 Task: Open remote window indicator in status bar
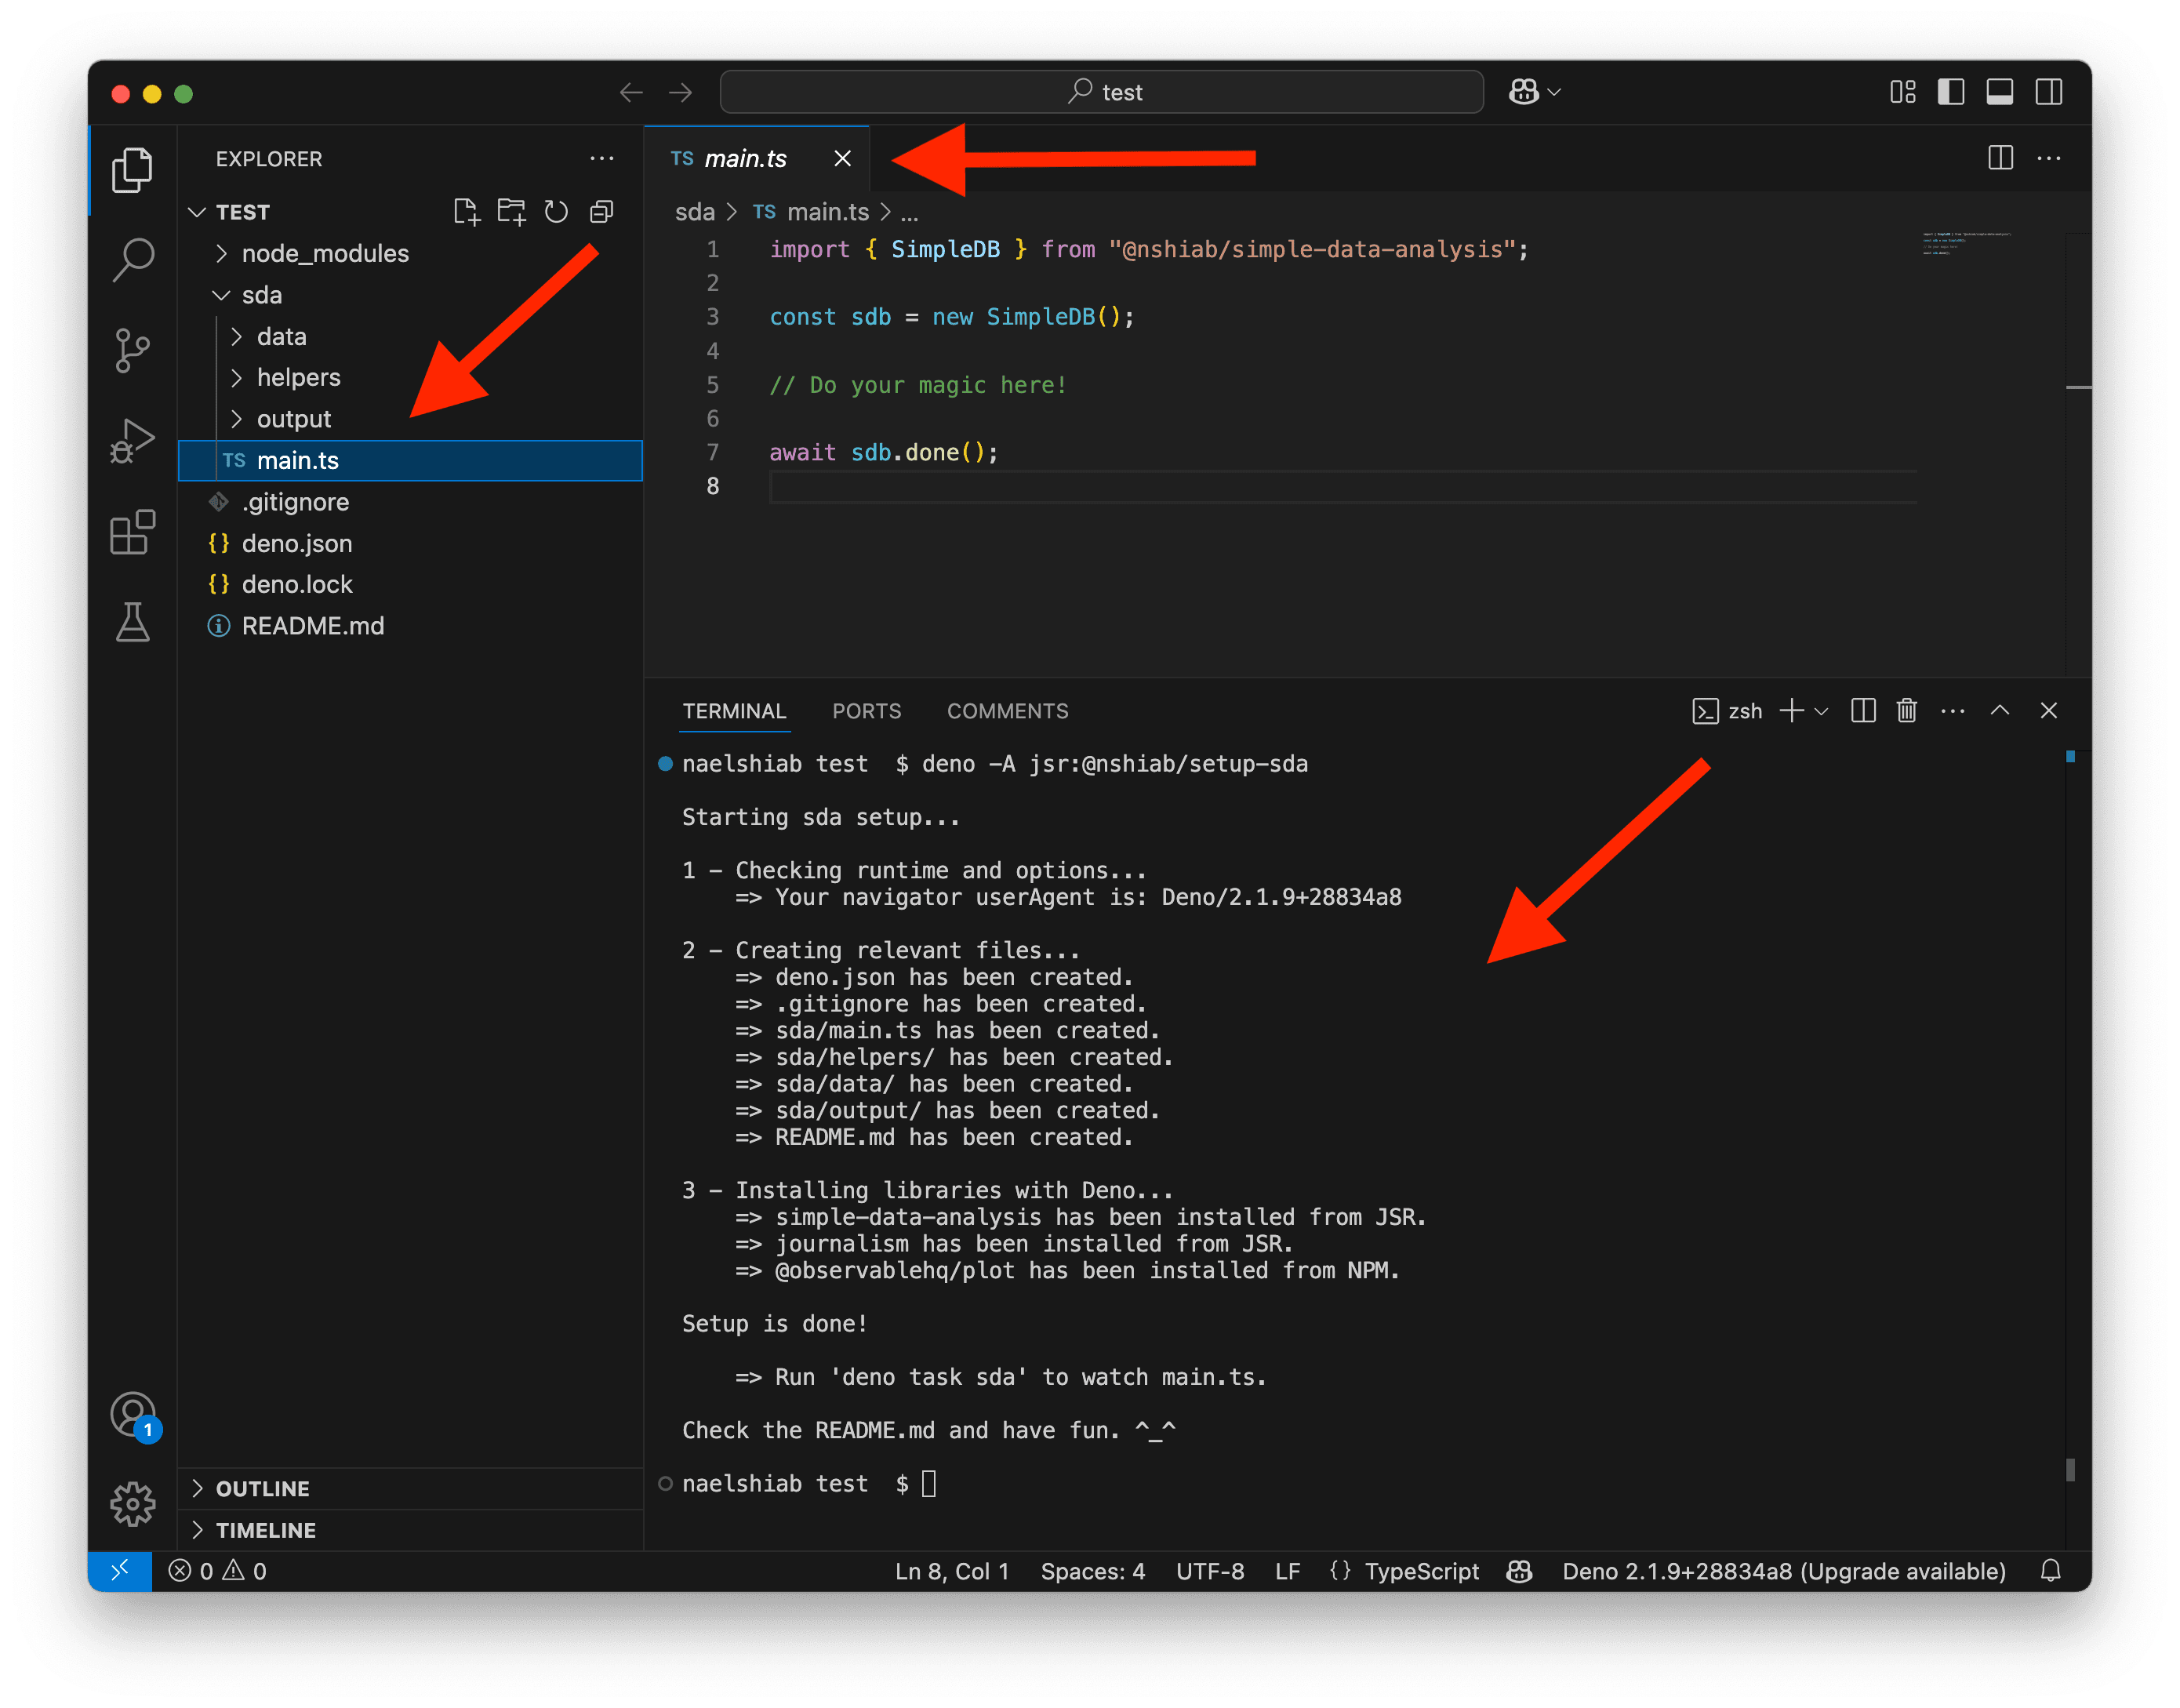pos(119,1571)
